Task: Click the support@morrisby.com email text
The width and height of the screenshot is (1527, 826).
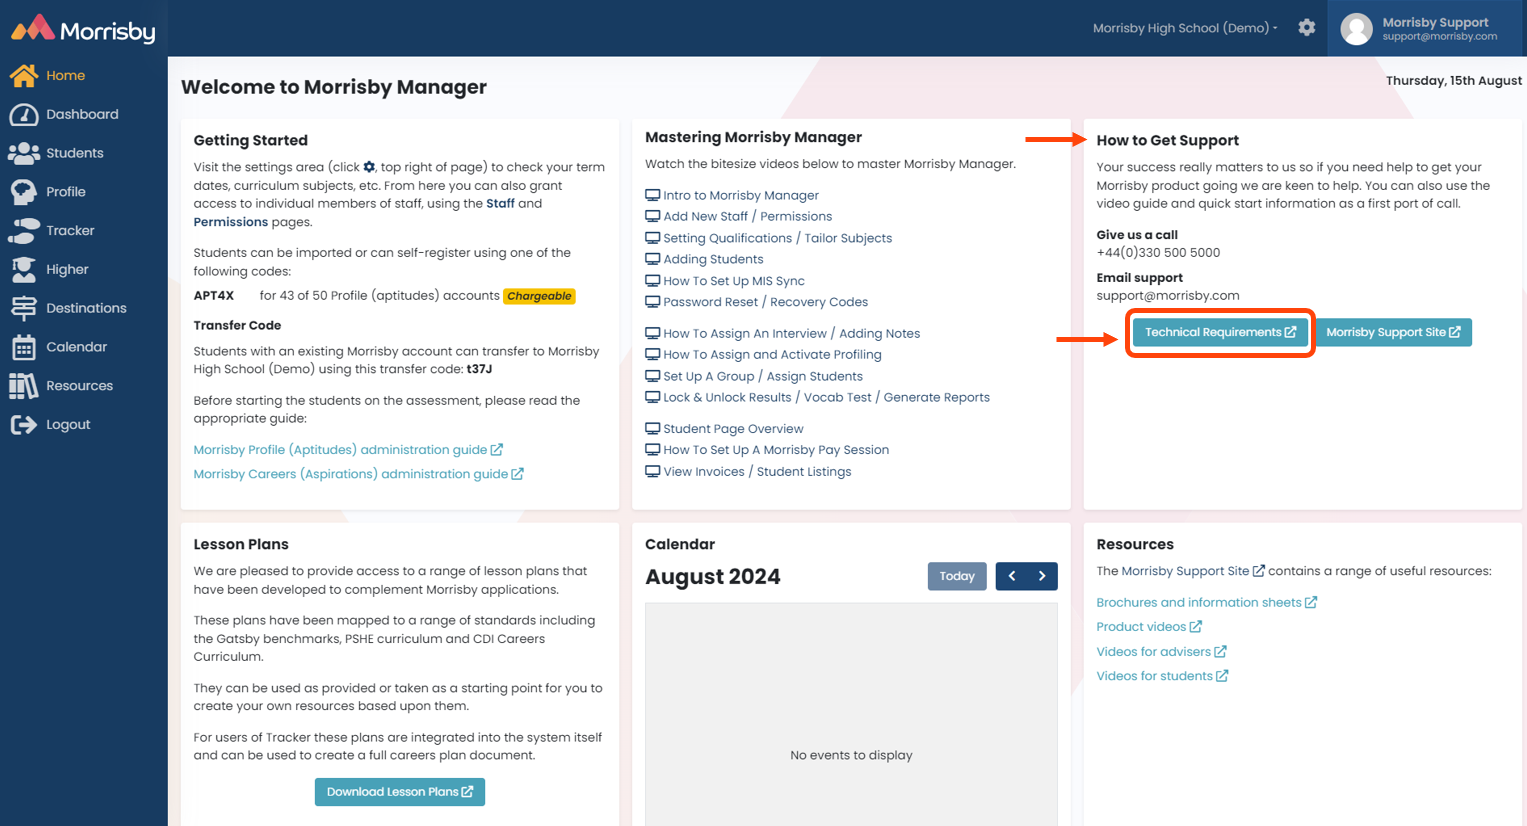Action: click(1168, 296)
